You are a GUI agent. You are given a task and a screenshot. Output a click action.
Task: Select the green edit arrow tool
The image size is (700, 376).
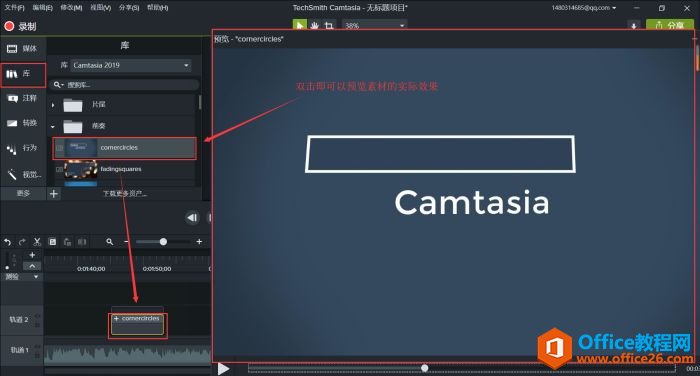tap(300, 25)
